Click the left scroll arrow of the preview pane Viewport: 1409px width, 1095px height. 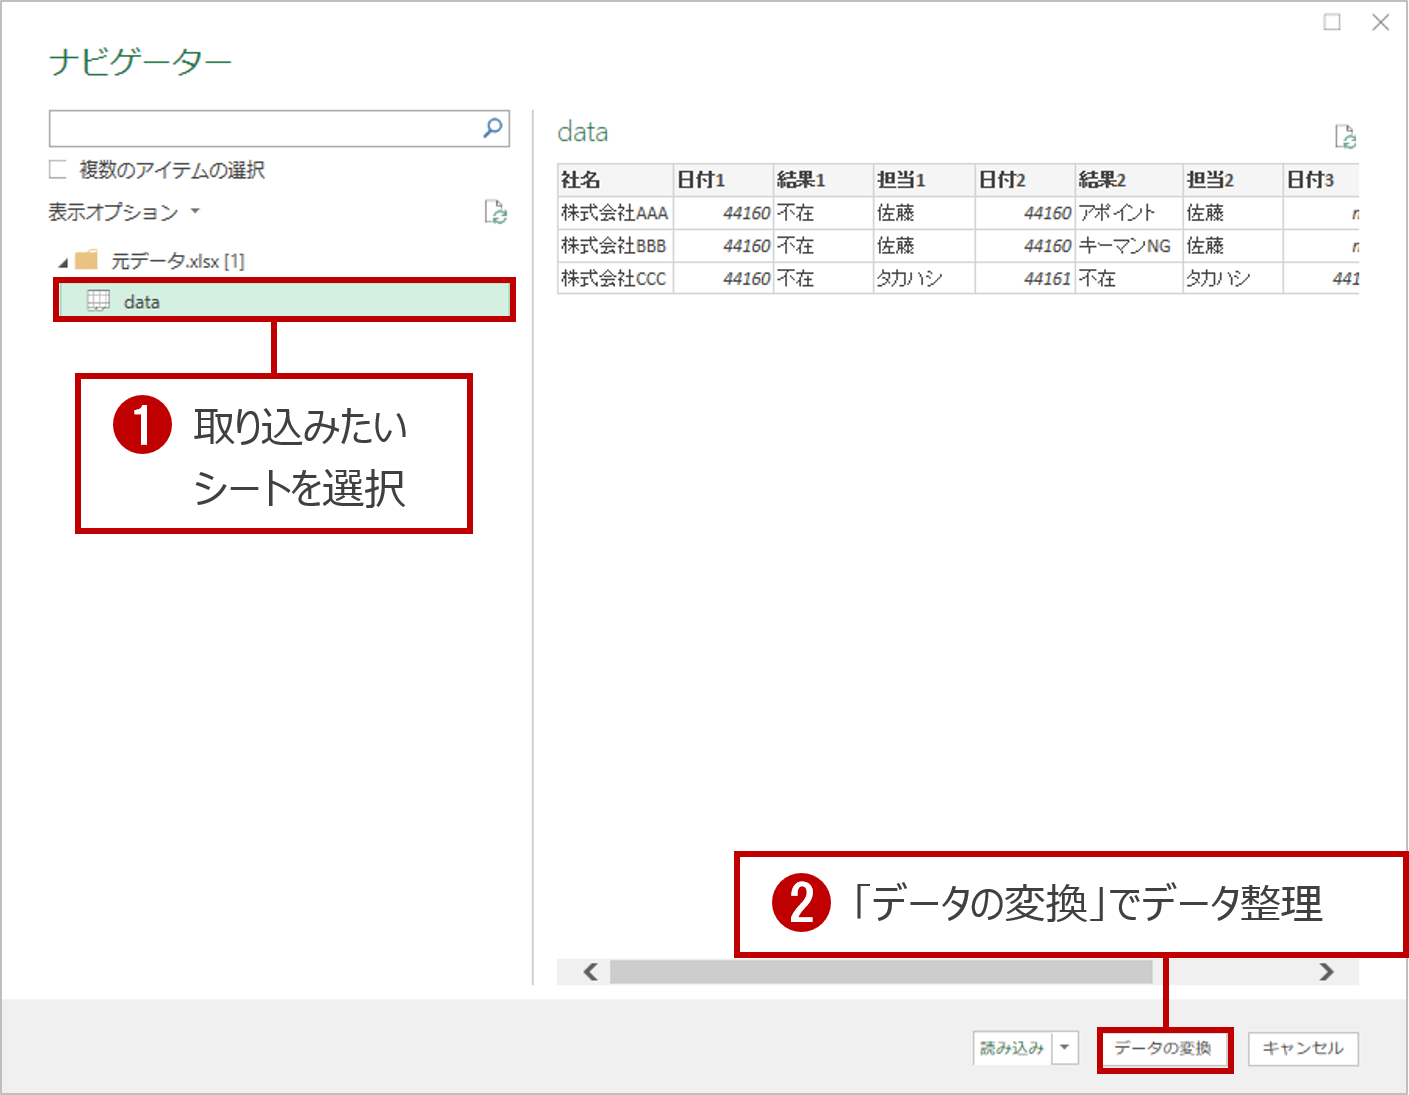588,971
